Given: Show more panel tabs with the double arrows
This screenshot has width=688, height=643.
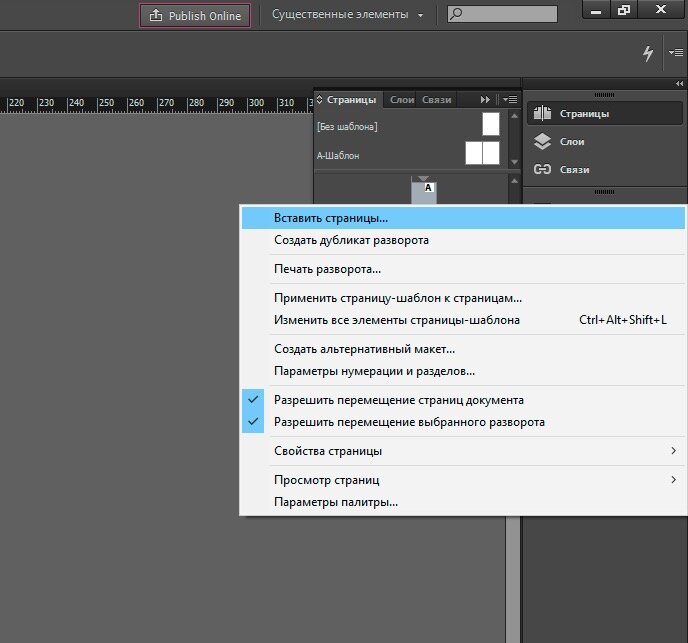Looking at the screenshot, I should [x=485, y=100].
